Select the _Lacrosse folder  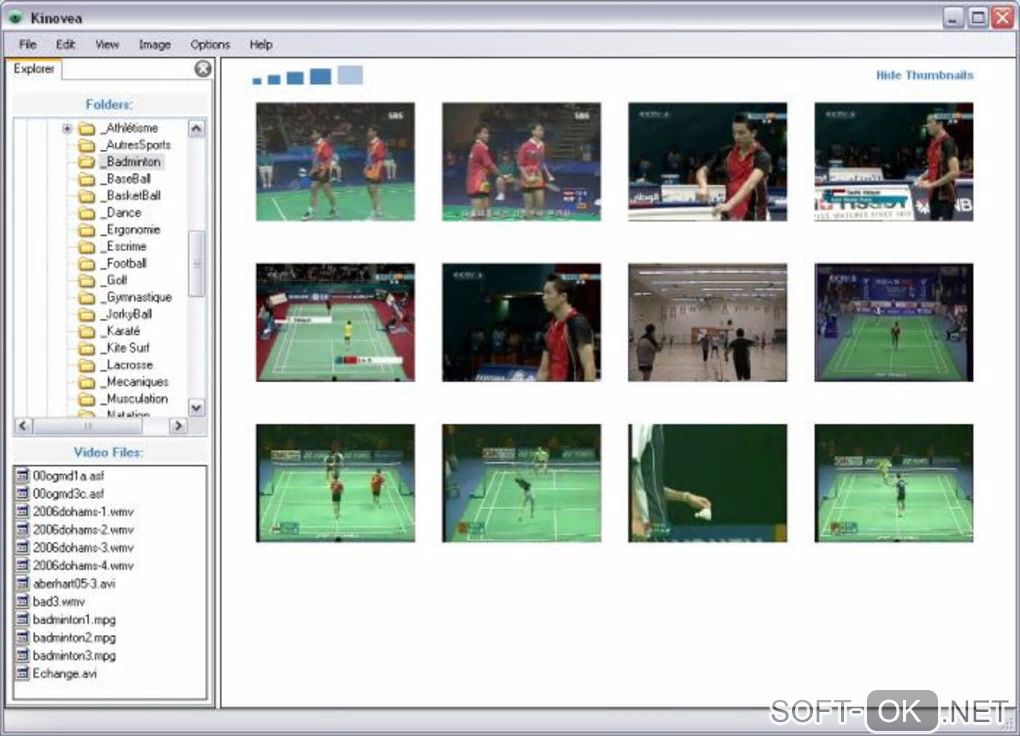[x=128, y=364]
